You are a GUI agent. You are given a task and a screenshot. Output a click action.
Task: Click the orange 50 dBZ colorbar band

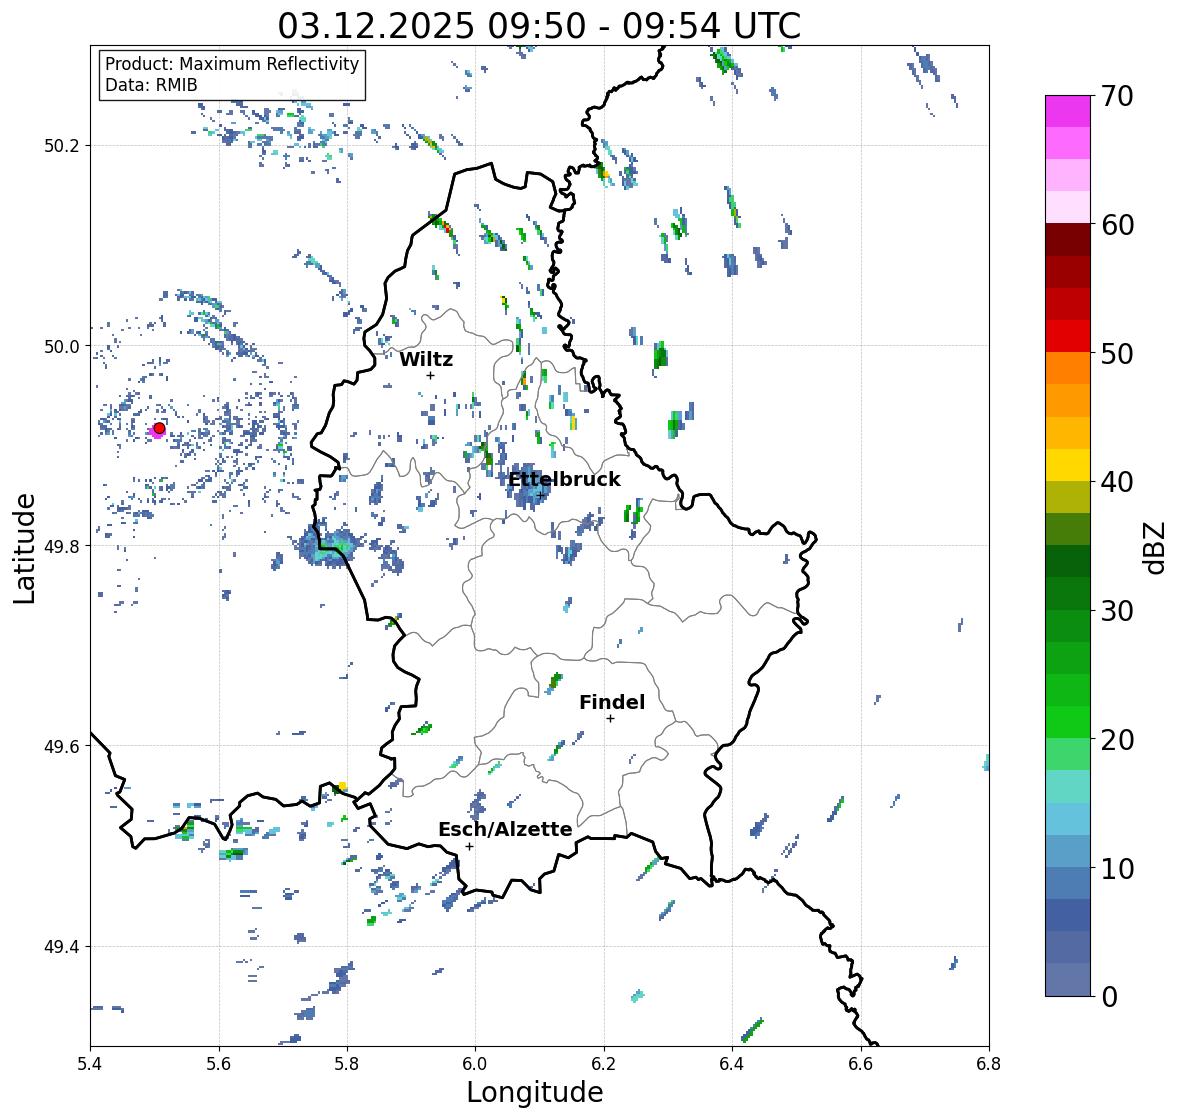[x=1068, y=368]
